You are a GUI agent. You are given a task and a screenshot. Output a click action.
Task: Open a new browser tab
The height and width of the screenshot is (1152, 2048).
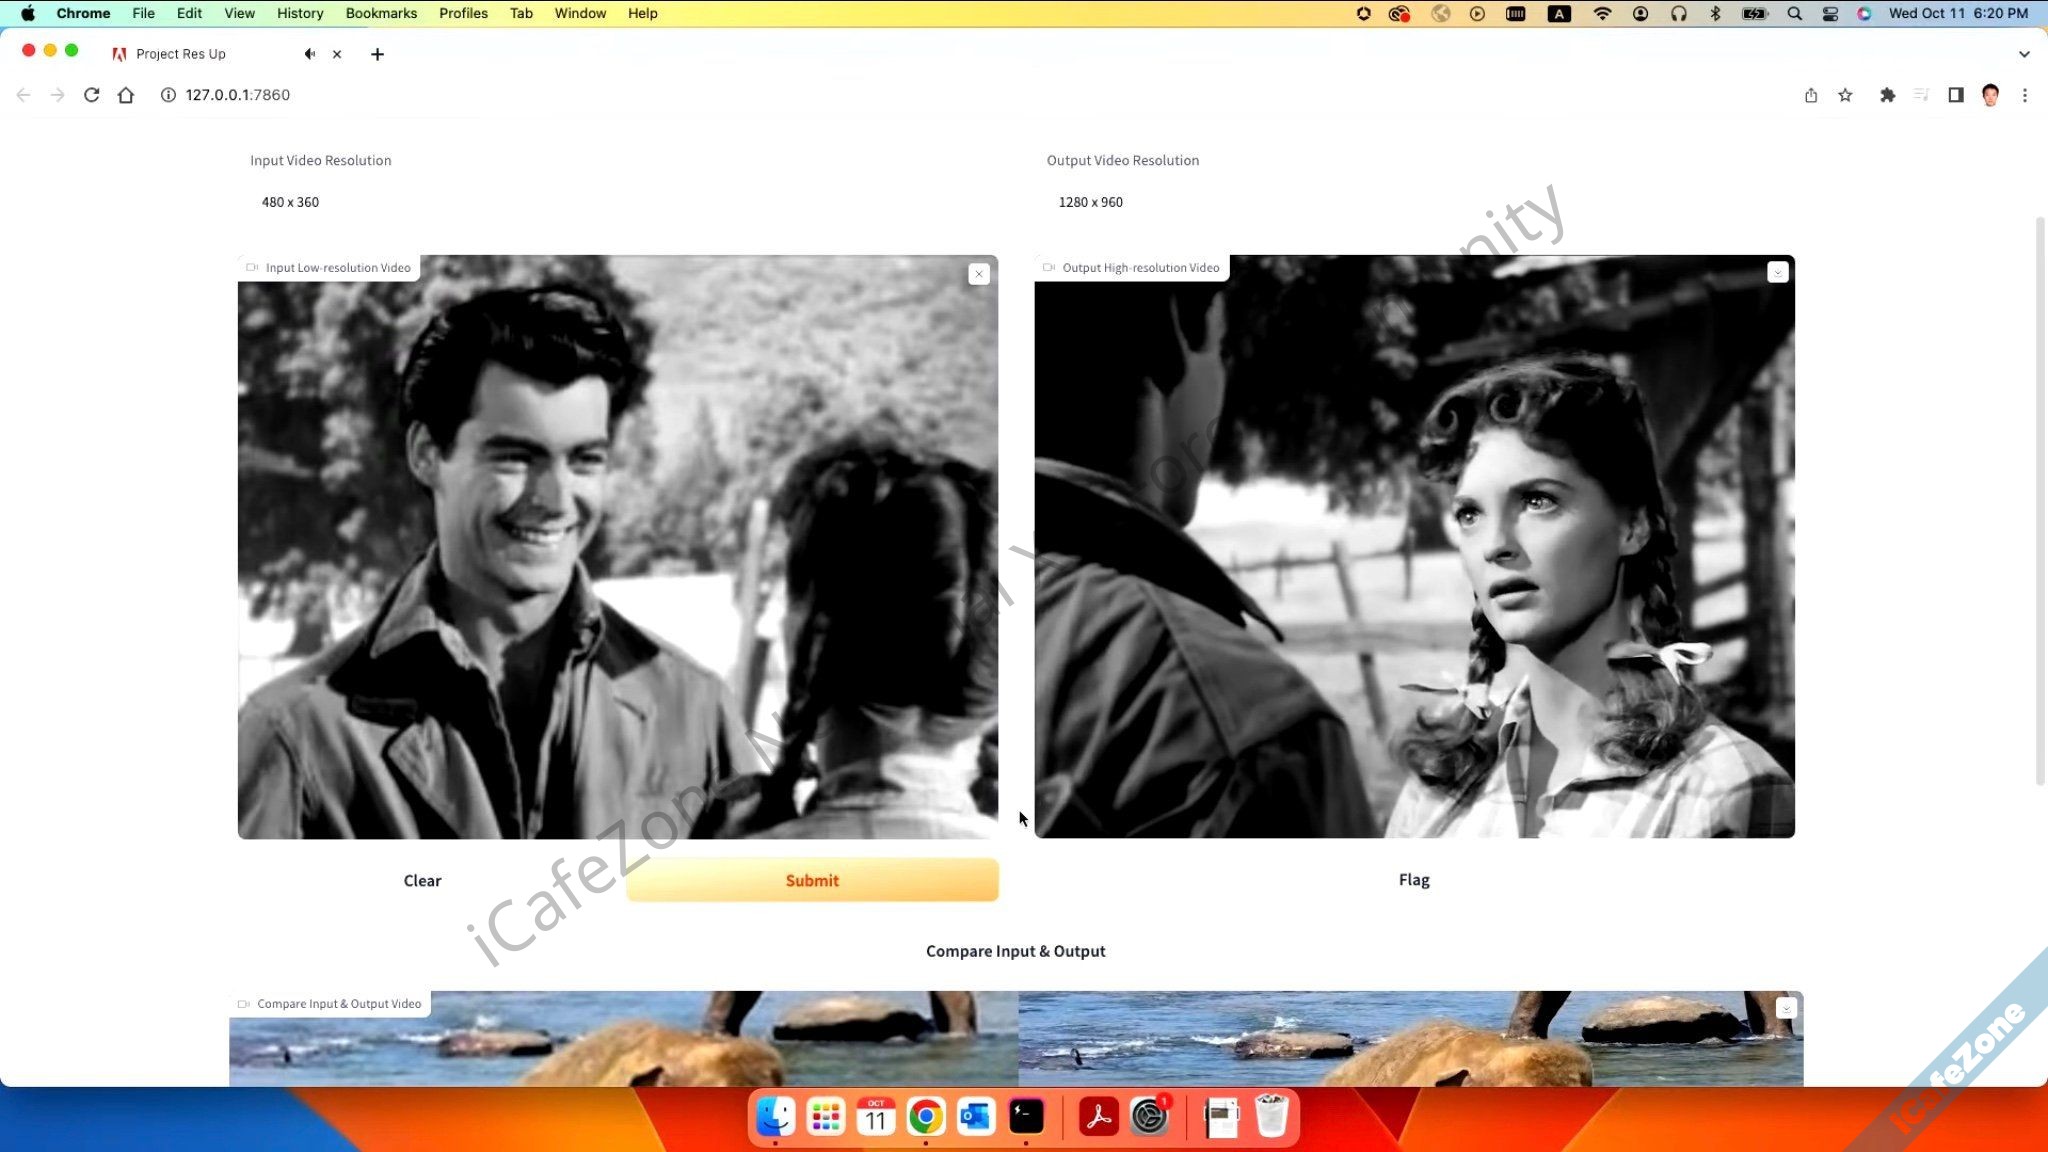point(377,54)
